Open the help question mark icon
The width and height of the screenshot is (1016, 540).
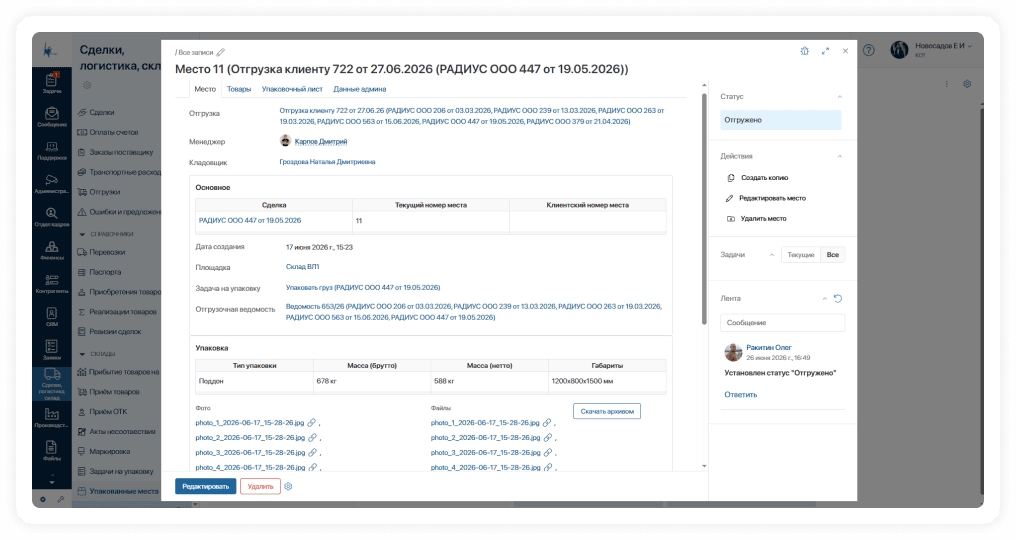pos(869,51)
